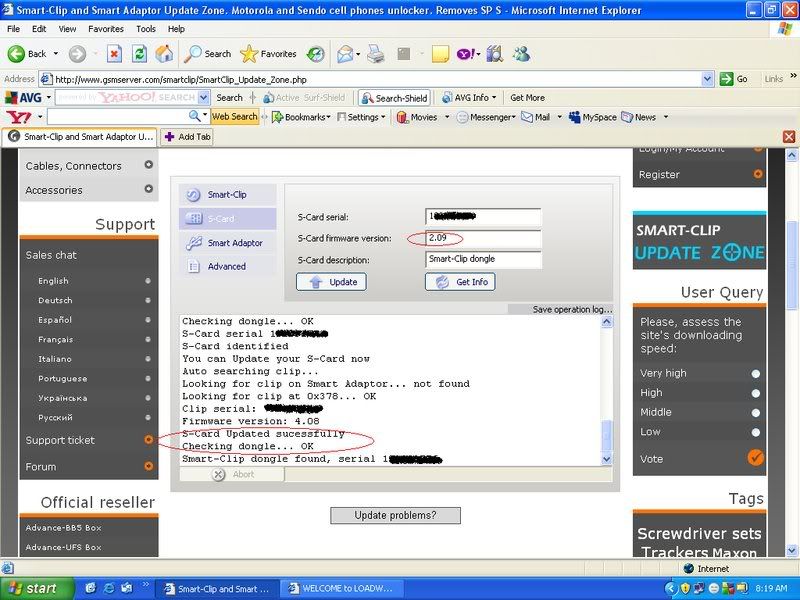Image resolution: width=800 pixels, height=600 pixels.
Task: Open the Forum sidebar link
Action: coord(41,466)
